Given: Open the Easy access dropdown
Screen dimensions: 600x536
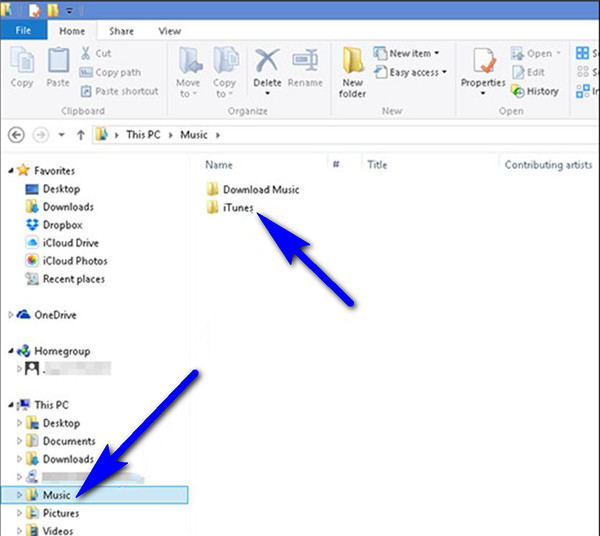Looking at the screenshot, I should click(410, 72).
